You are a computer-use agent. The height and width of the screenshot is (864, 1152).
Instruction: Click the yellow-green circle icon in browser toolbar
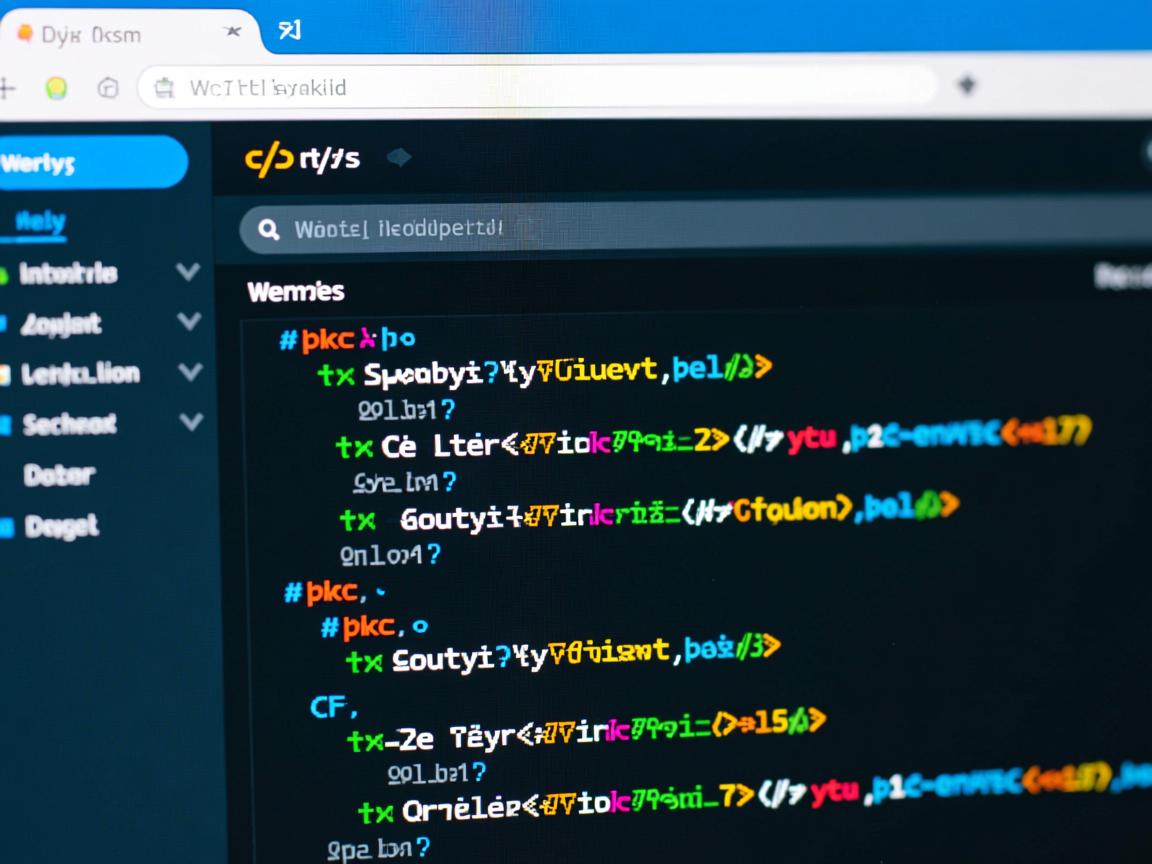click(x=56, y=88)
